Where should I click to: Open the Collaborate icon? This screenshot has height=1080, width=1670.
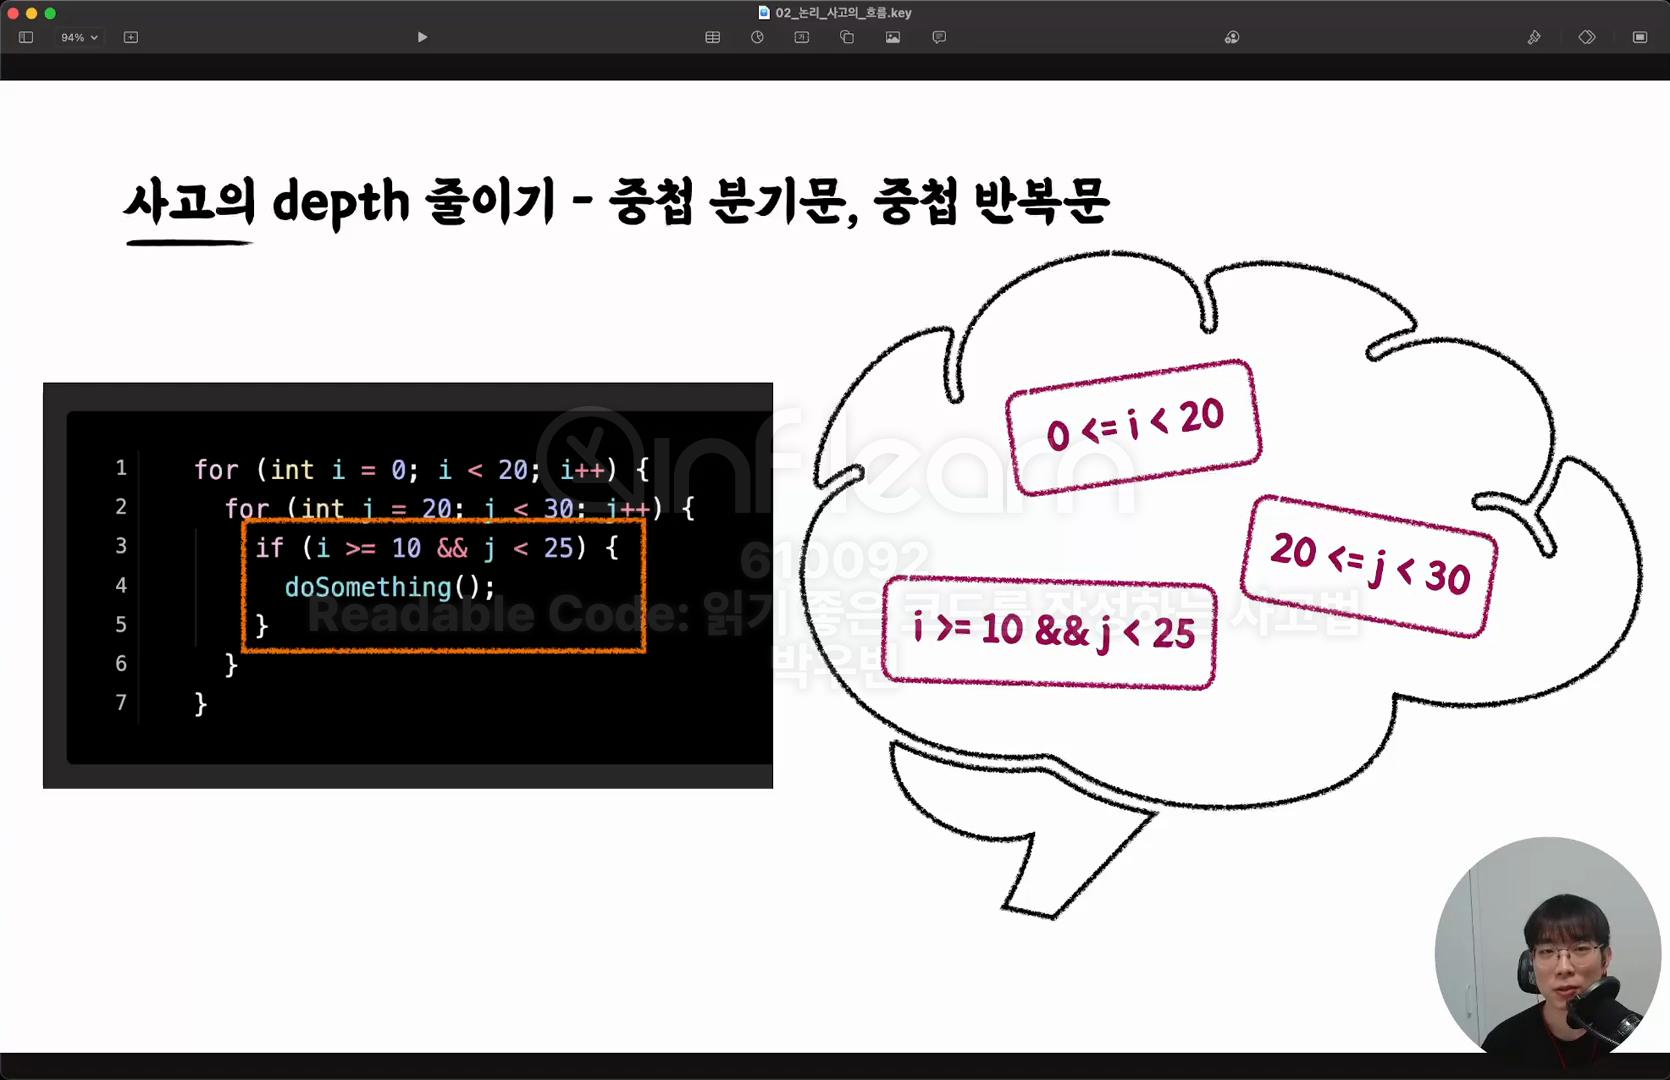pyautogui.click(x=1232, y=37)
